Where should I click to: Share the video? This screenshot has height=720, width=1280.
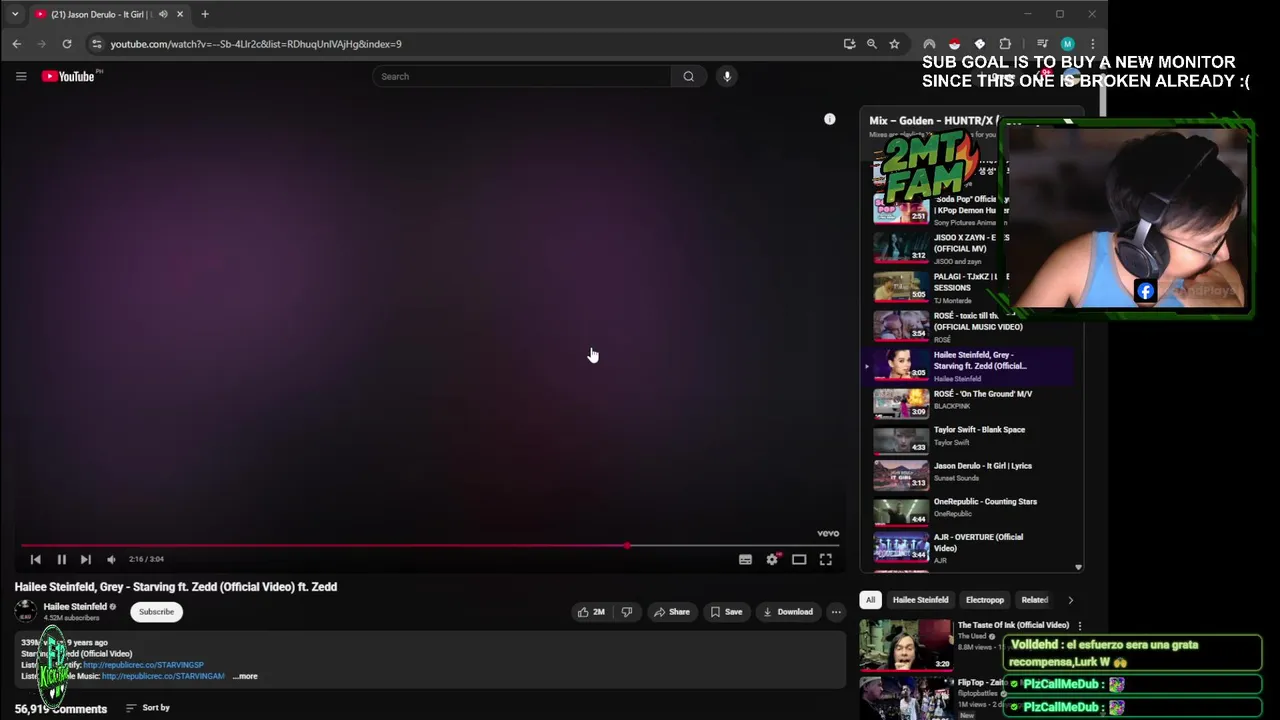pos(671,612)
